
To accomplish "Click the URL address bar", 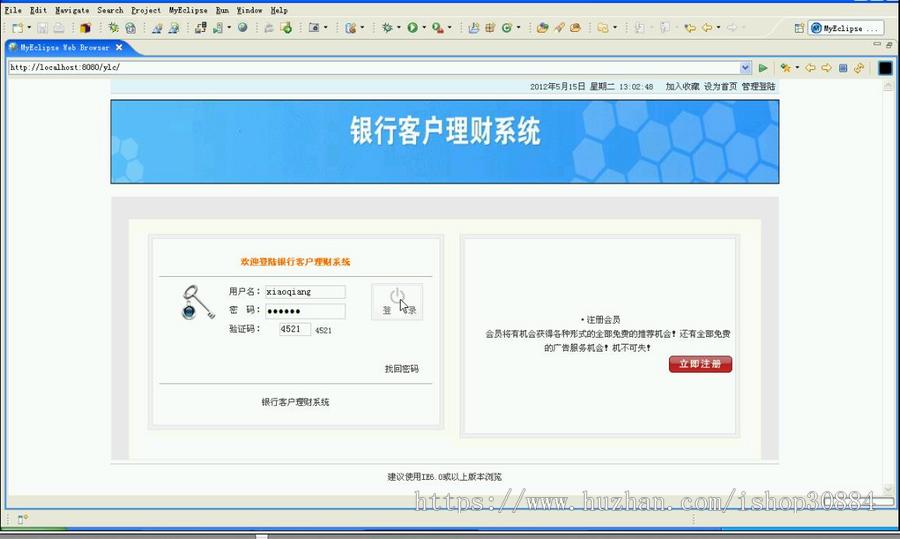I will (374, 68).
